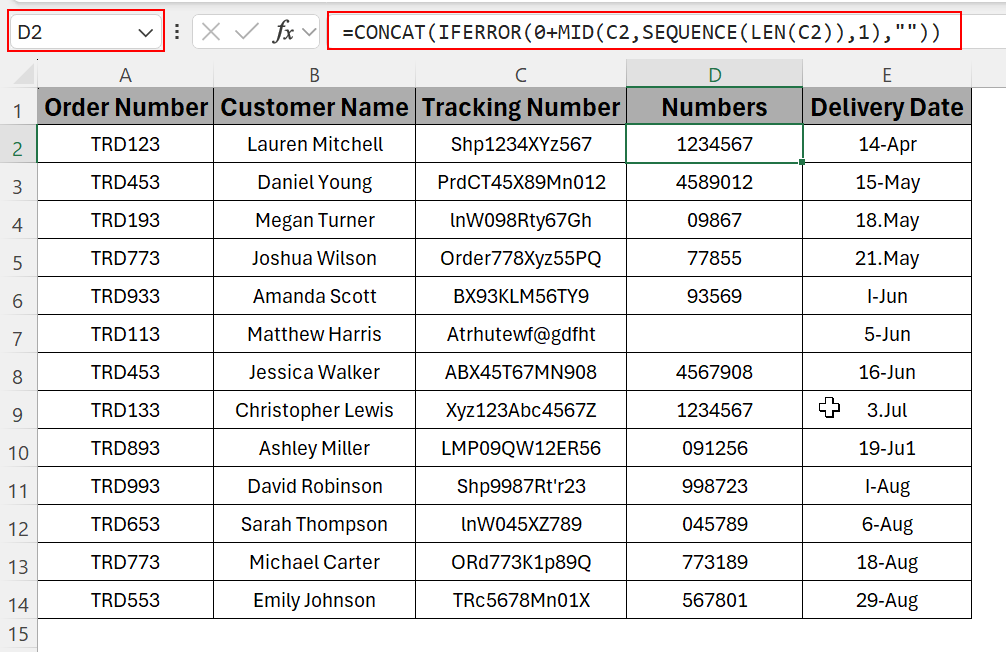This screenshot has width=1006, height=652.
Task: Select the 29-Aug delivery date cell
Action: click(886, 601)
